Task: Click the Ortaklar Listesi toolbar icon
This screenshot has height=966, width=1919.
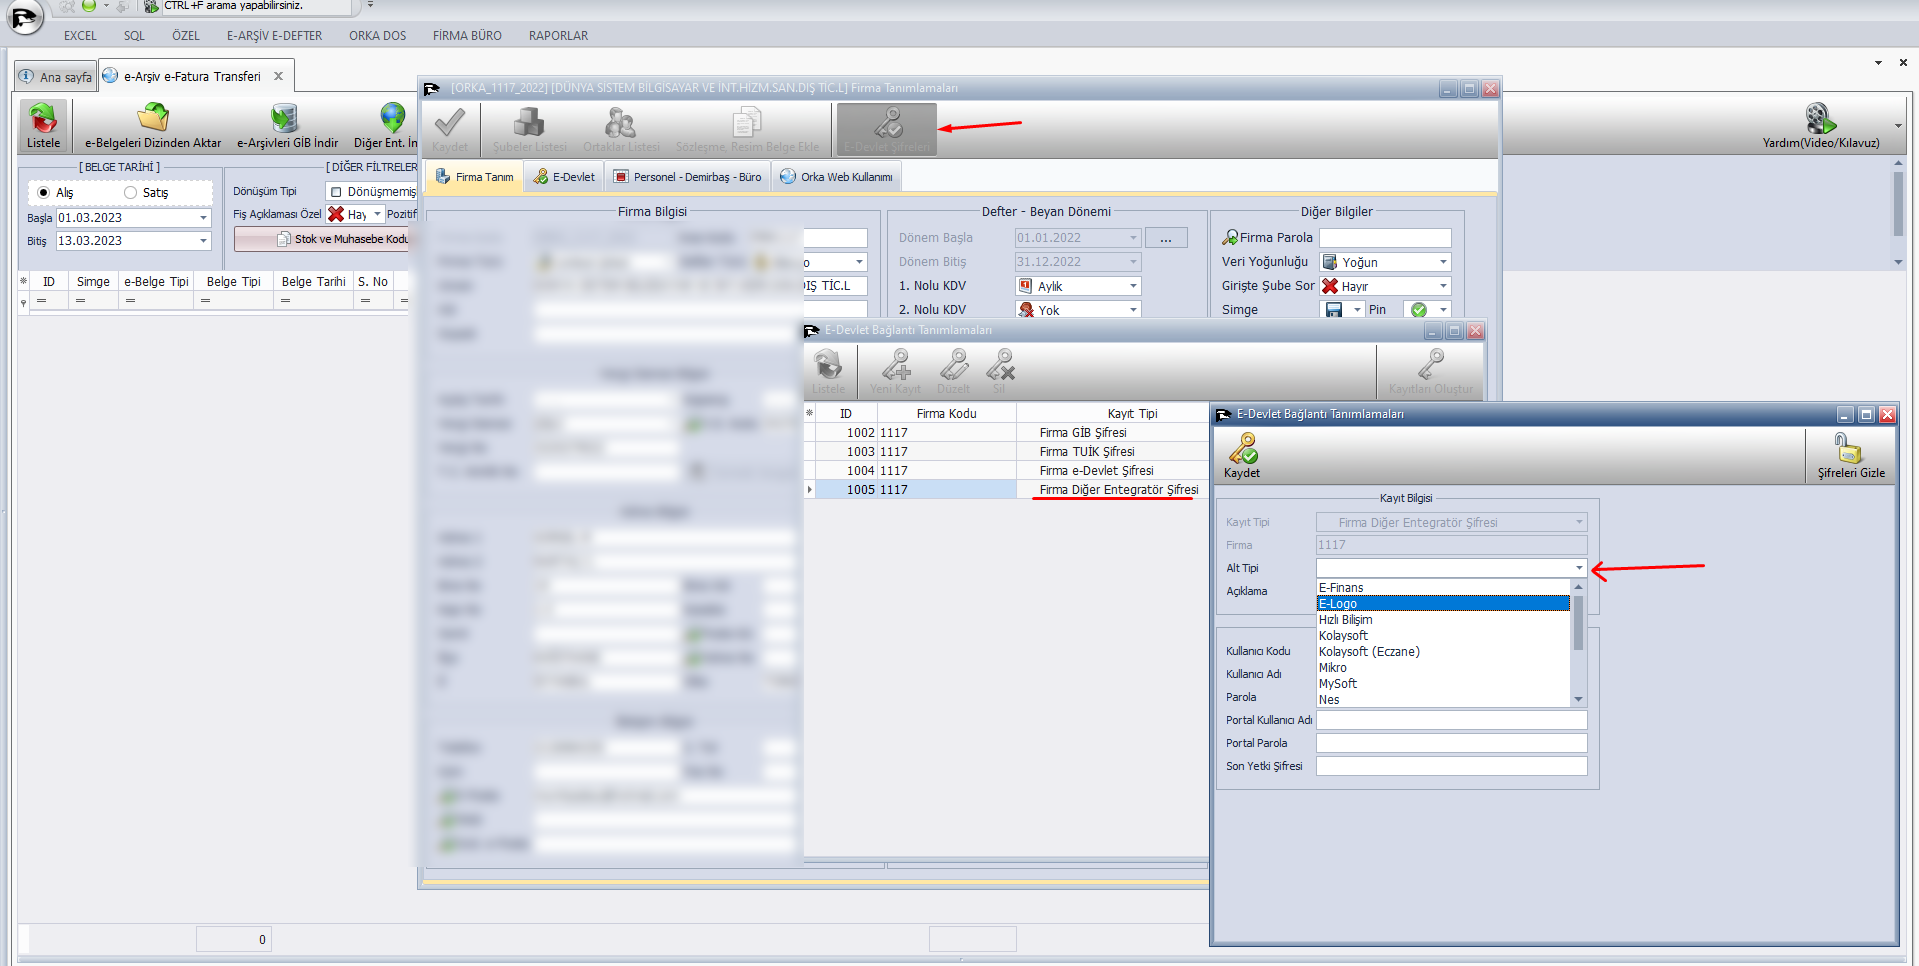Action: 620,124
